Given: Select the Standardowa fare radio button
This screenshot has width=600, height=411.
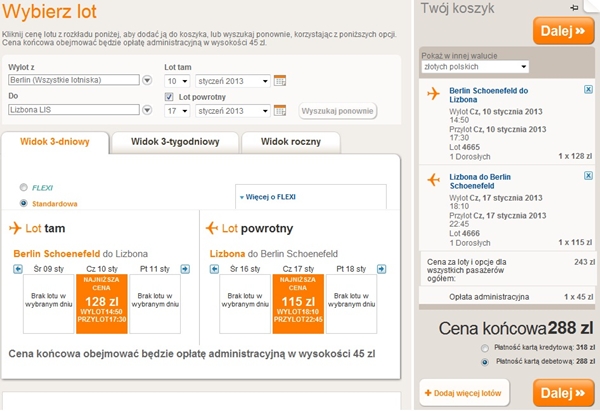Looking at the screenshot, I should (24, 203).
